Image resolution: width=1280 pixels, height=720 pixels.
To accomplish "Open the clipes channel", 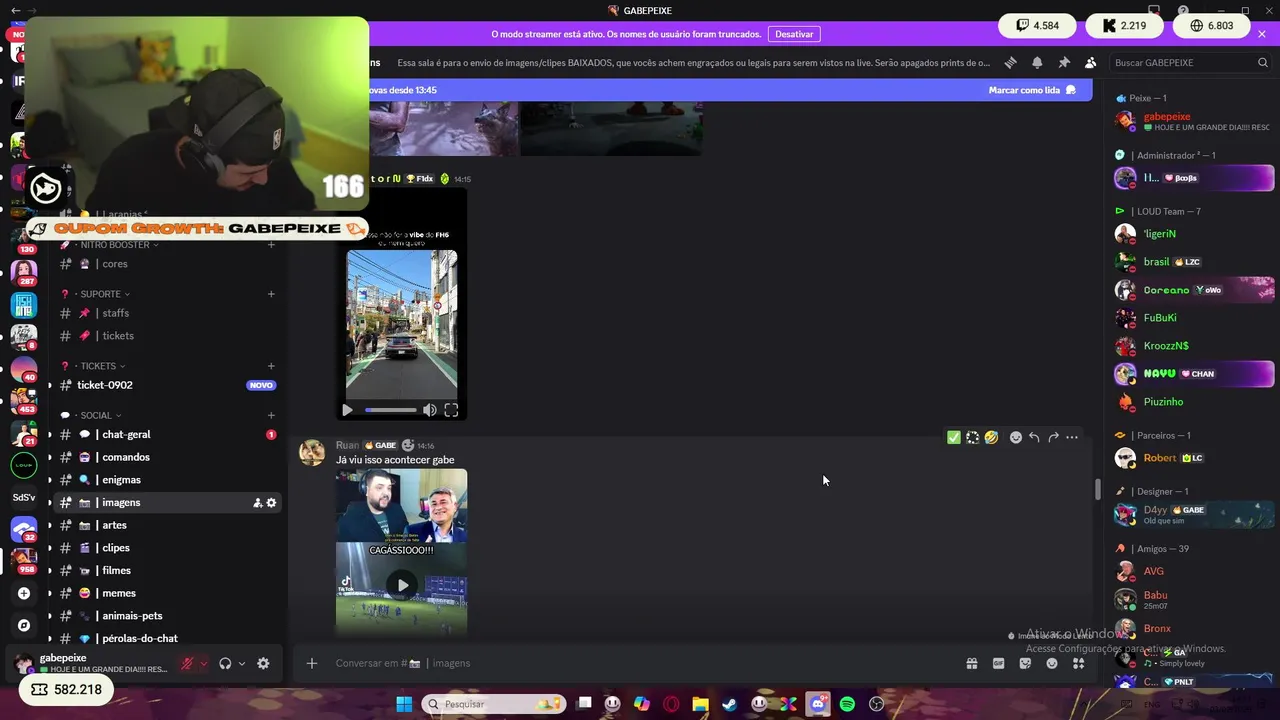I will click(167, 548).
